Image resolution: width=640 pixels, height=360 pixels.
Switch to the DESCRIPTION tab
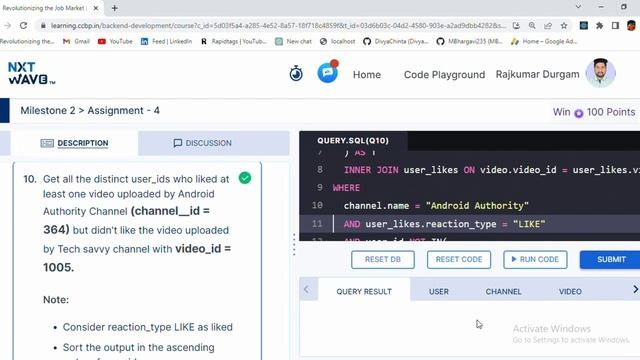click(75, 143)
